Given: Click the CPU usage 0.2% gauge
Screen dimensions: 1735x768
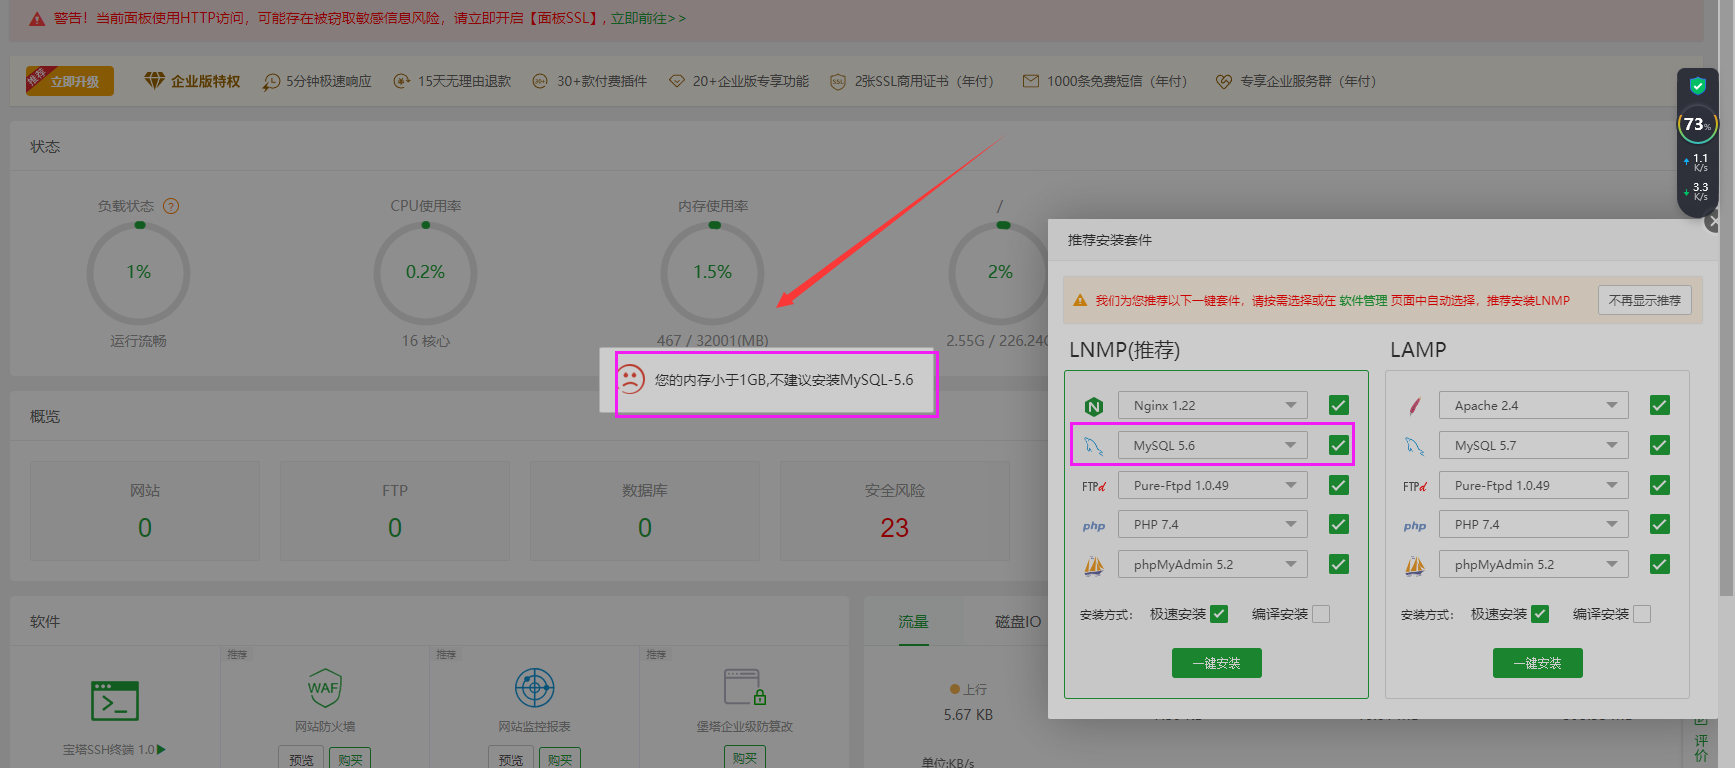Looking at the screenshot, I should point(425,272).
